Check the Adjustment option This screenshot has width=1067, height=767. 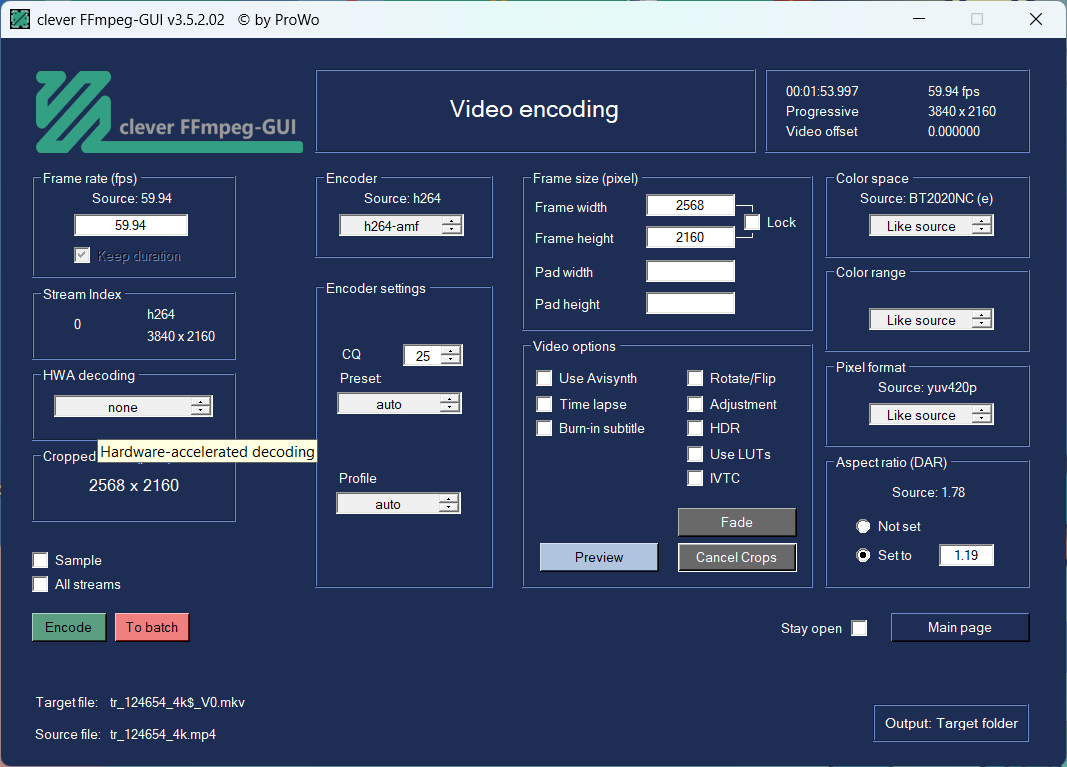[695, 404]
